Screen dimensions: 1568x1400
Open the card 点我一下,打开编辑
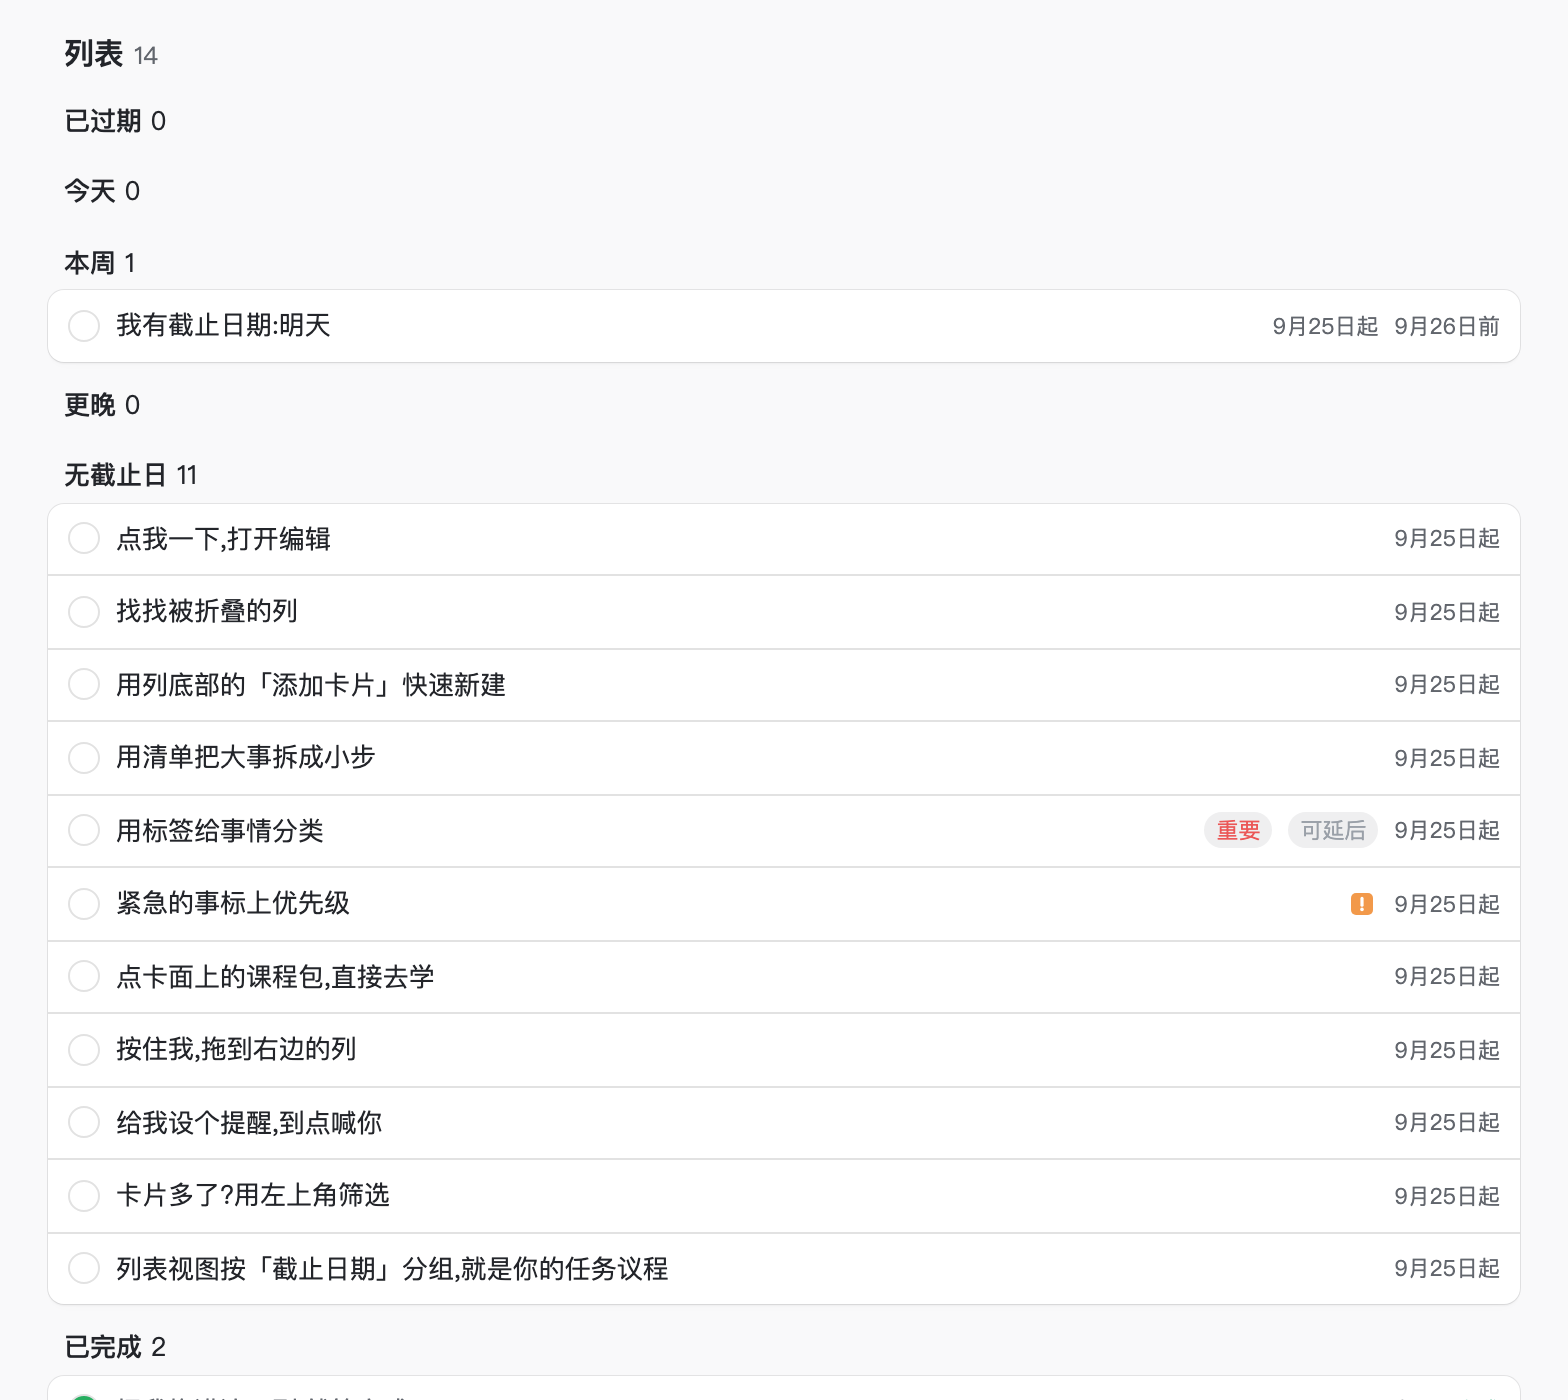point(223,539)
